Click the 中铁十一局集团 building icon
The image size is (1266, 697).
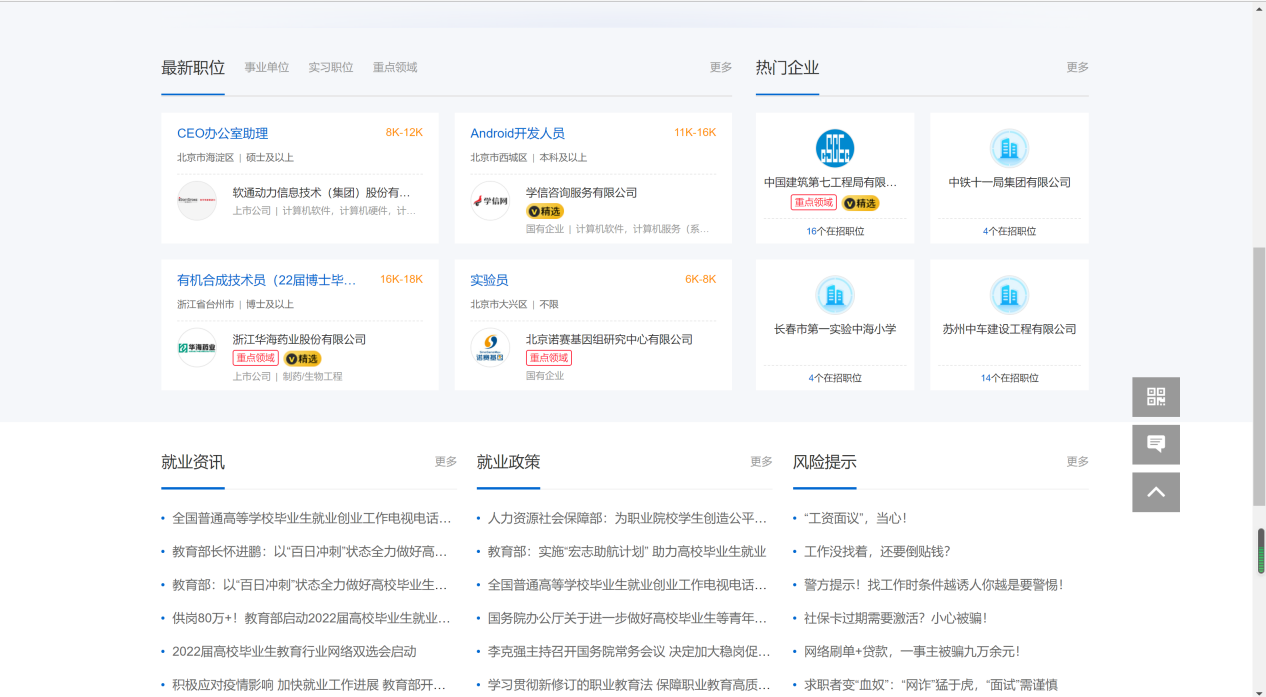point(1009,148)
